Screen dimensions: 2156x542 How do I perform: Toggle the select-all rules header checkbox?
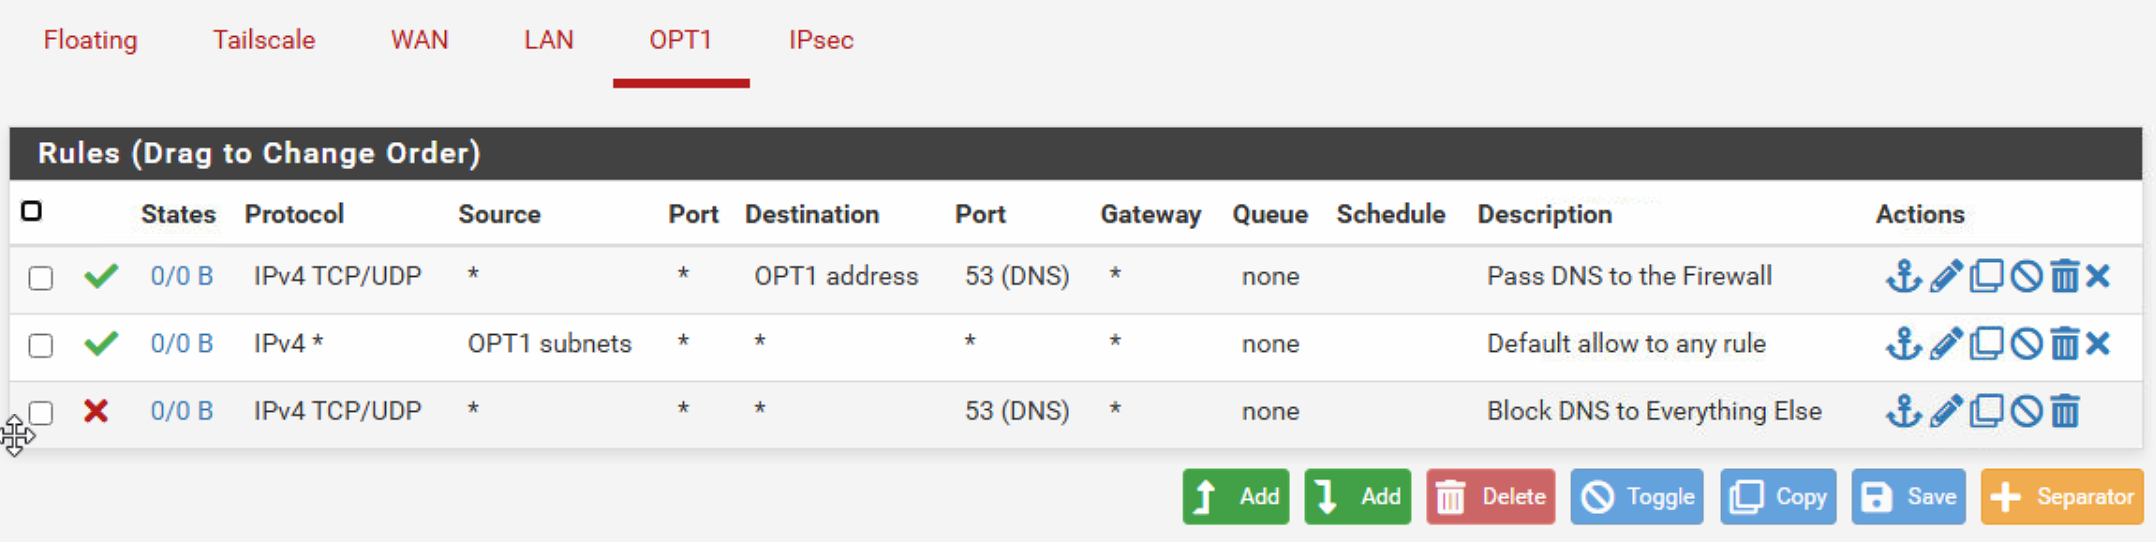click(x=32, y=211)
